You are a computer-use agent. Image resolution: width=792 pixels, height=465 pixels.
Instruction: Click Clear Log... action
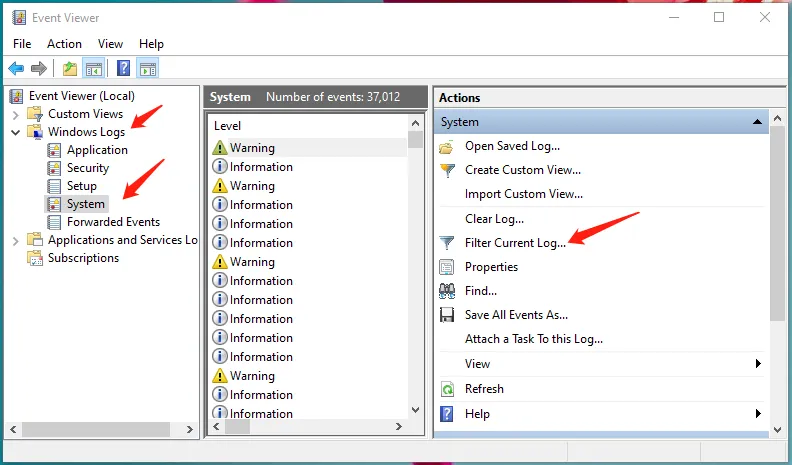(x=494, y=219)
